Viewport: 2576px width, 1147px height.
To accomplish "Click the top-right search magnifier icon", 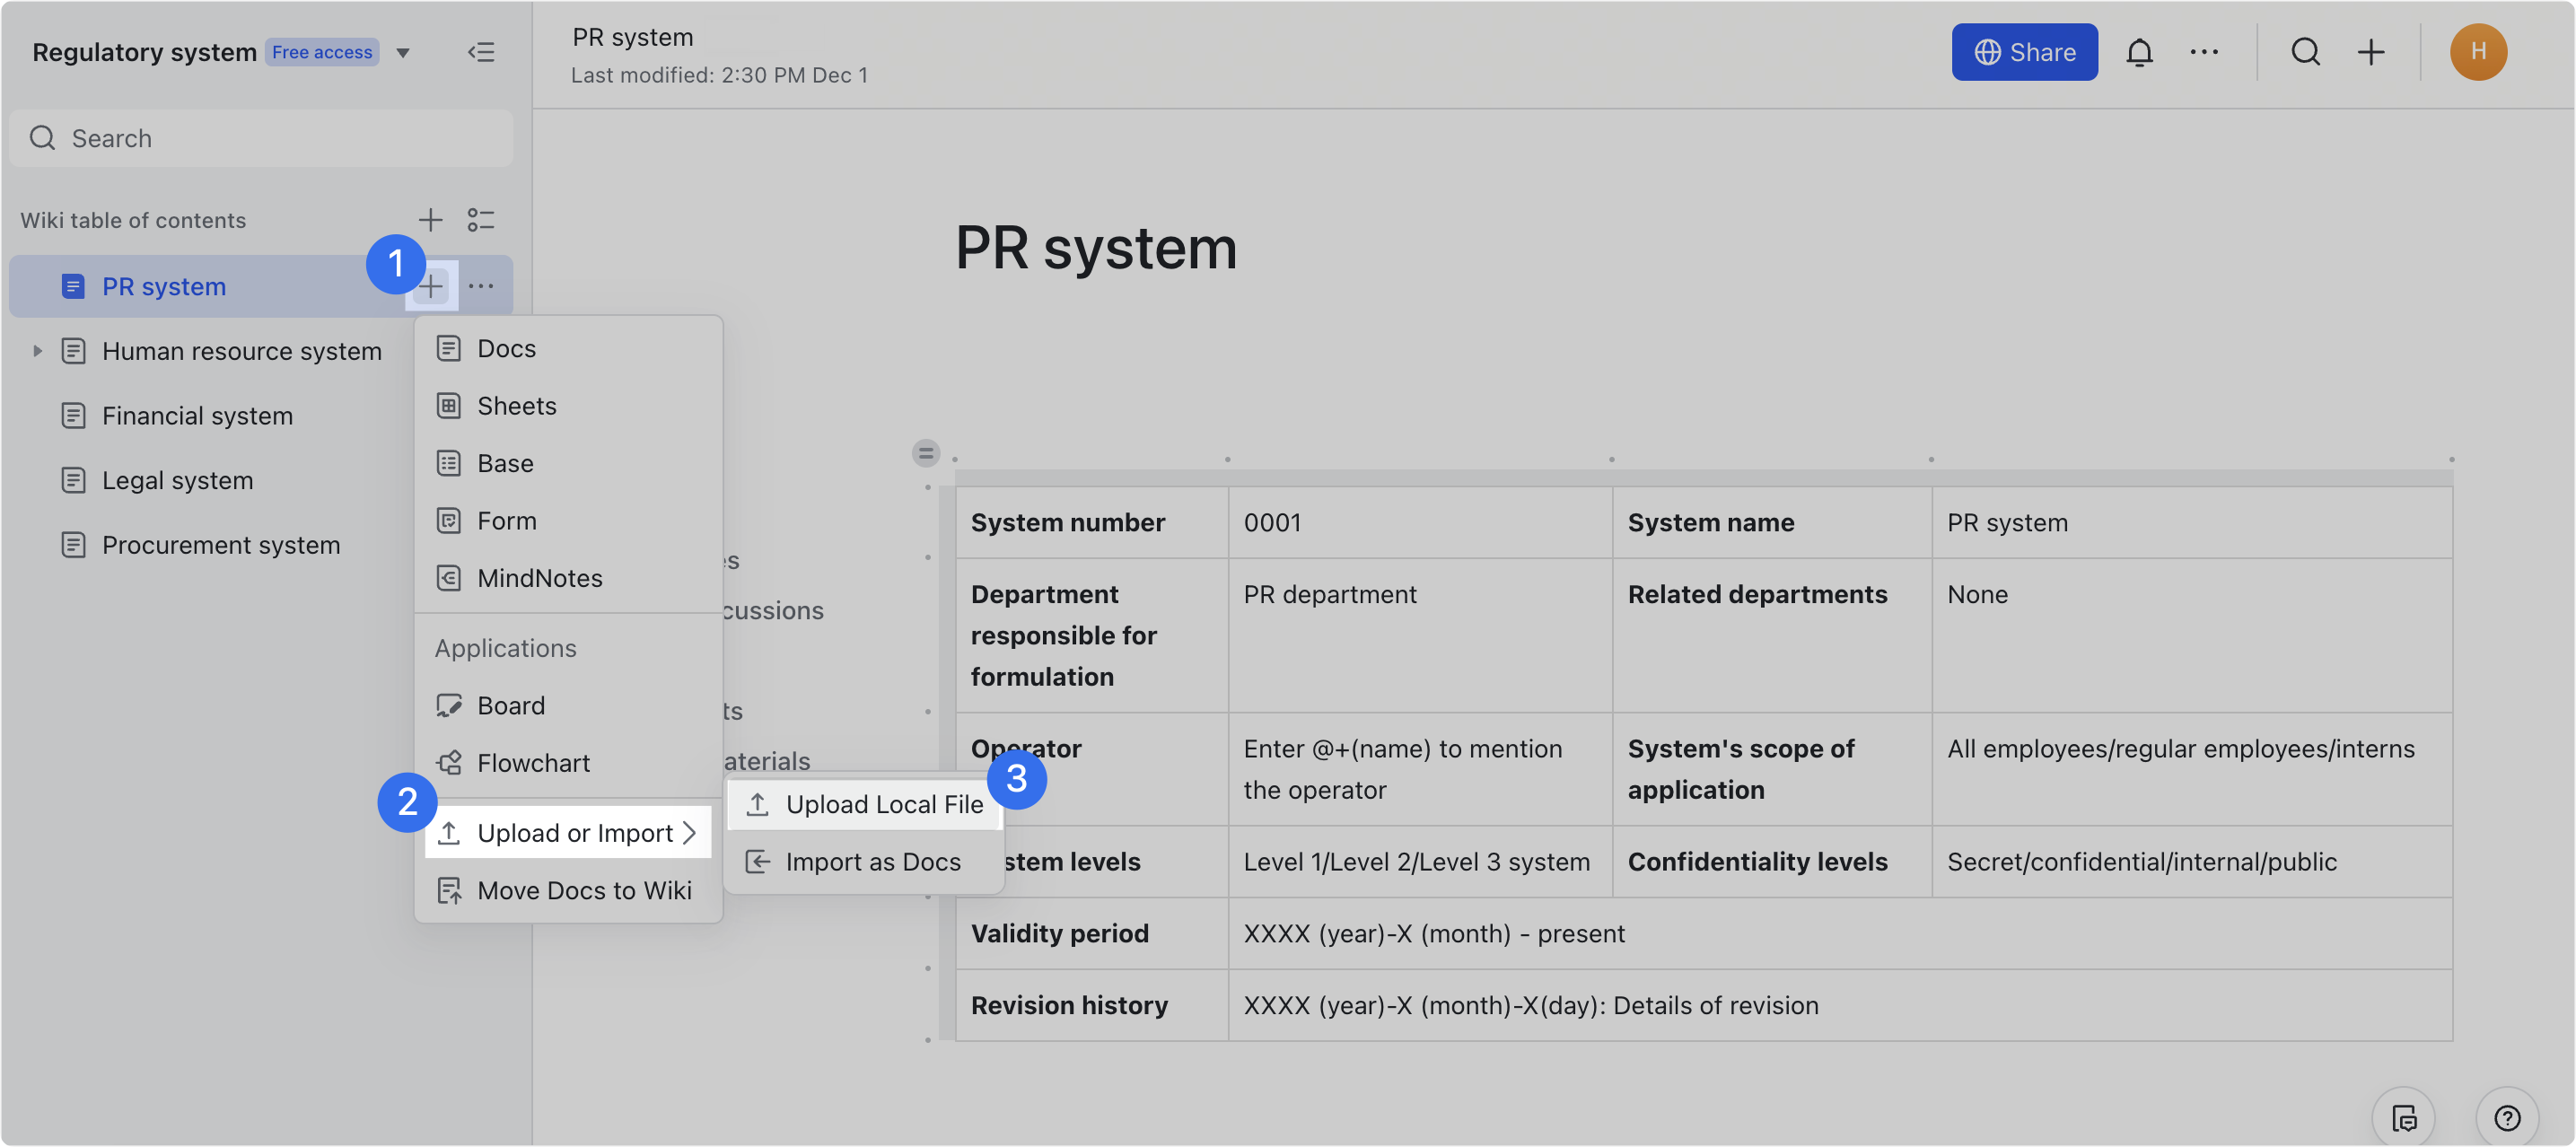I will click(2305, 52).
